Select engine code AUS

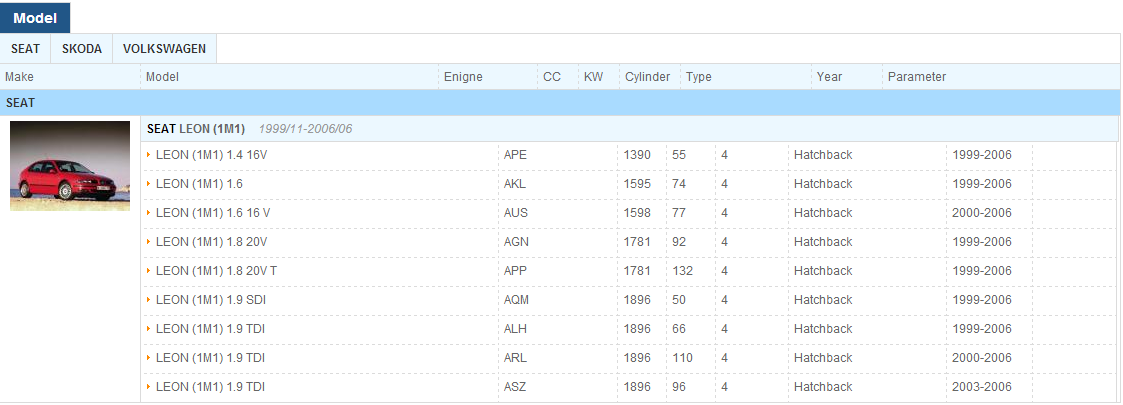tap(516, 213)
